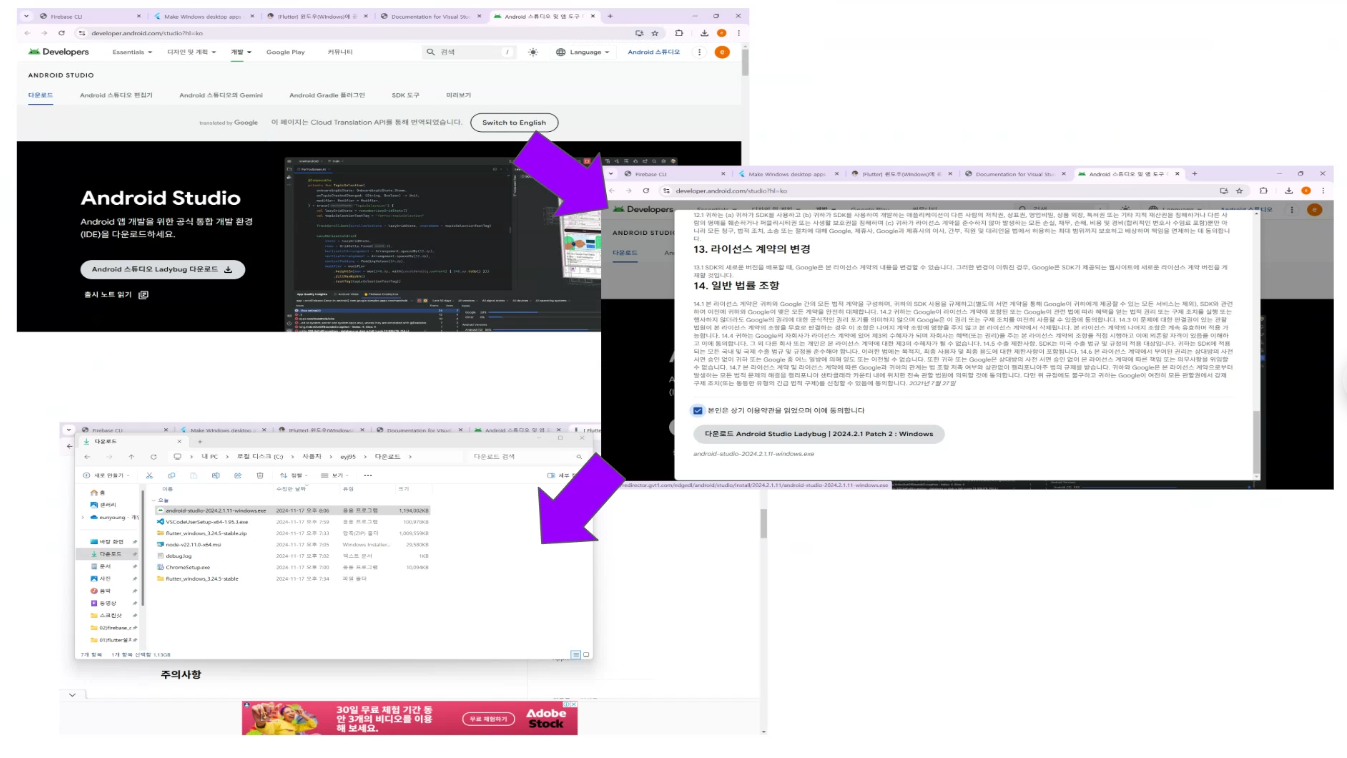
Task: Switch to Make Windows desktop apps tab in hero page browser
Action: pos(205,17)
